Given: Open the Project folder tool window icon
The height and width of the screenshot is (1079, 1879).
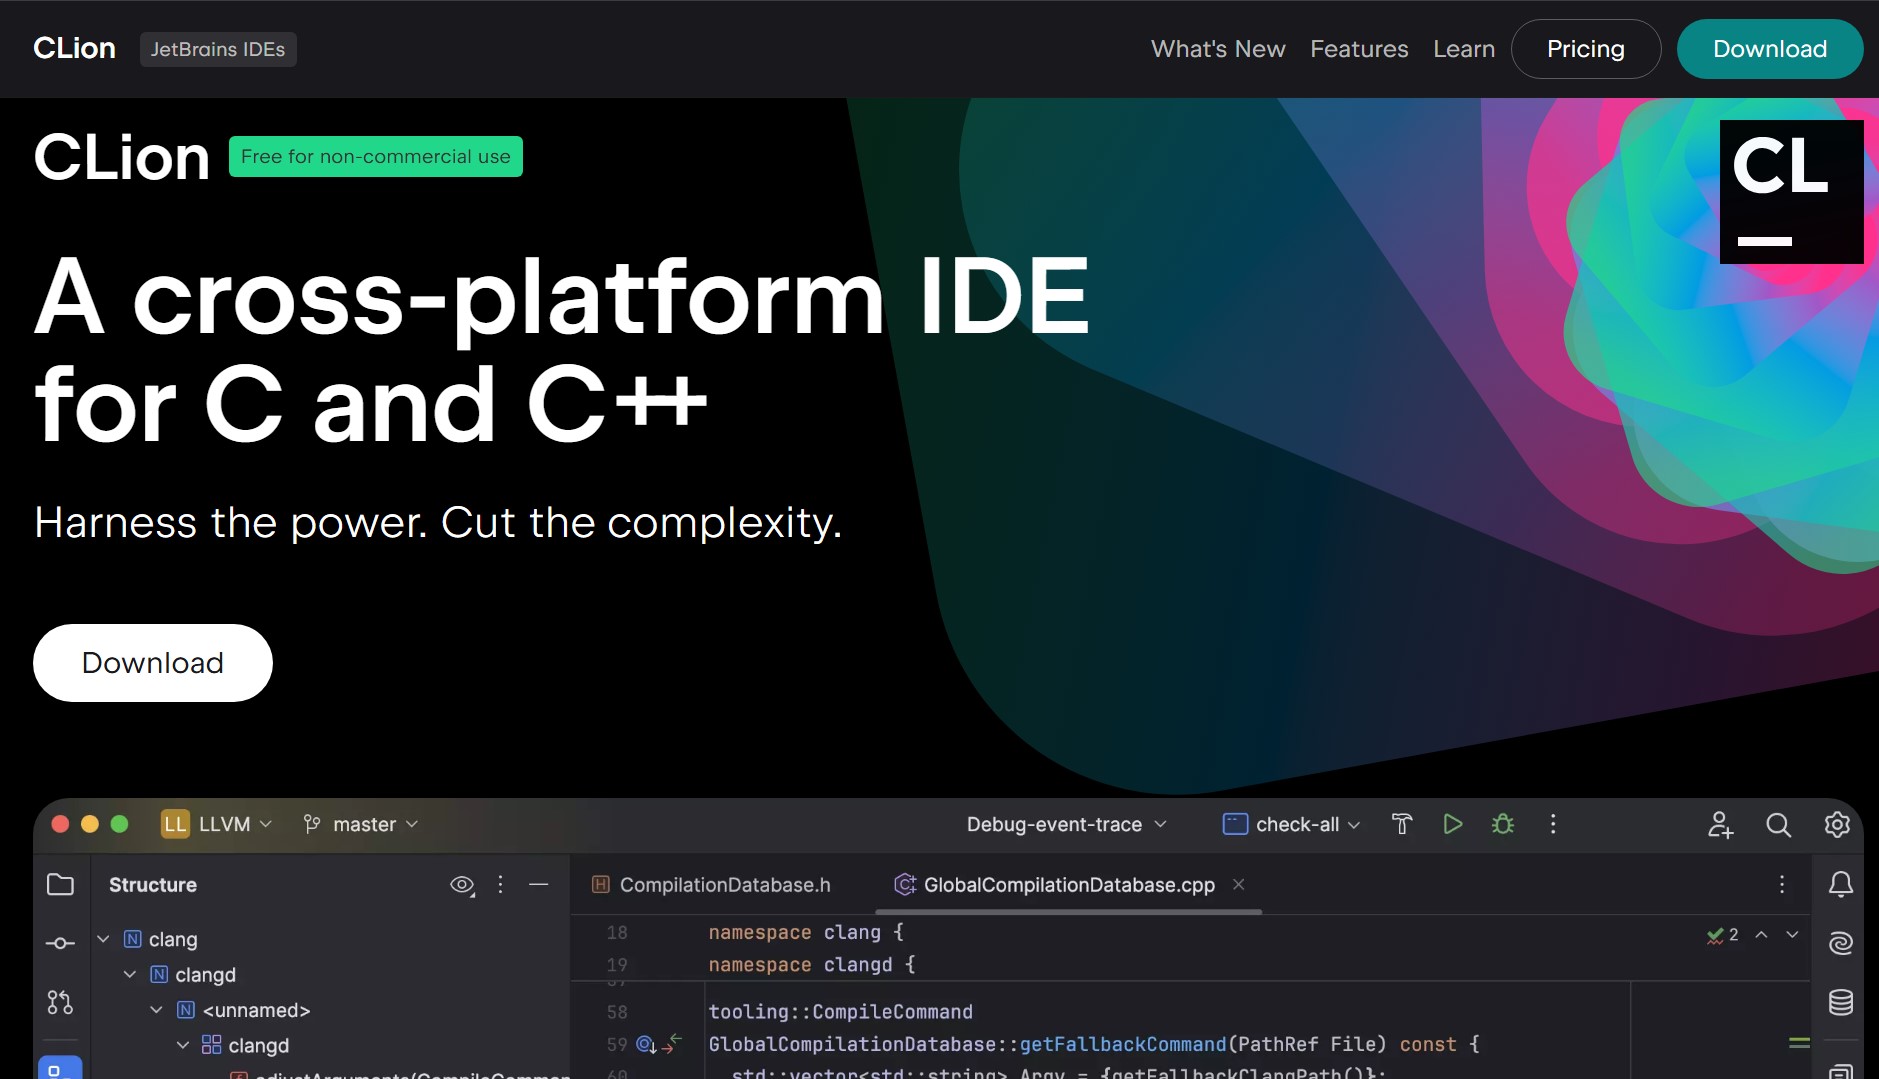Looking at the screenshot, I should 60,885.
